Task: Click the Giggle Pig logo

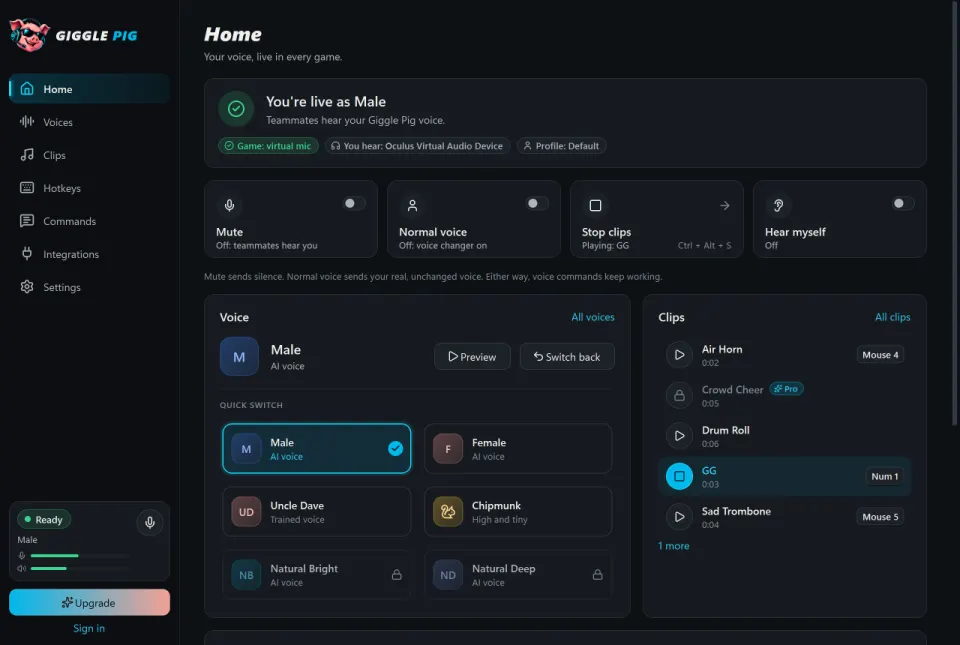Action: (x=73, y=35)
